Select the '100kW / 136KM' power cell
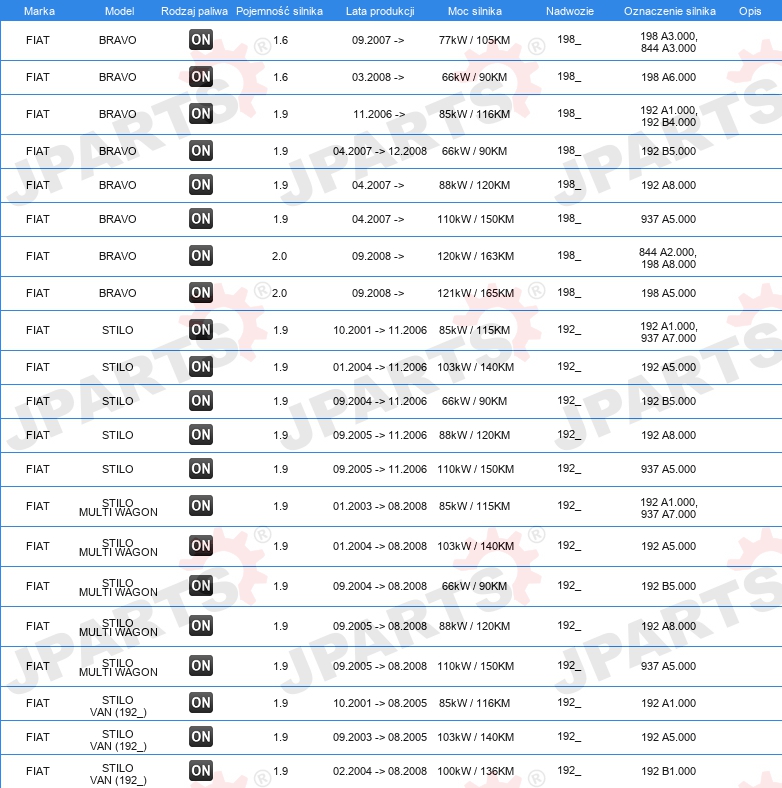Screen dimensions: 782x788 (475, 771)
